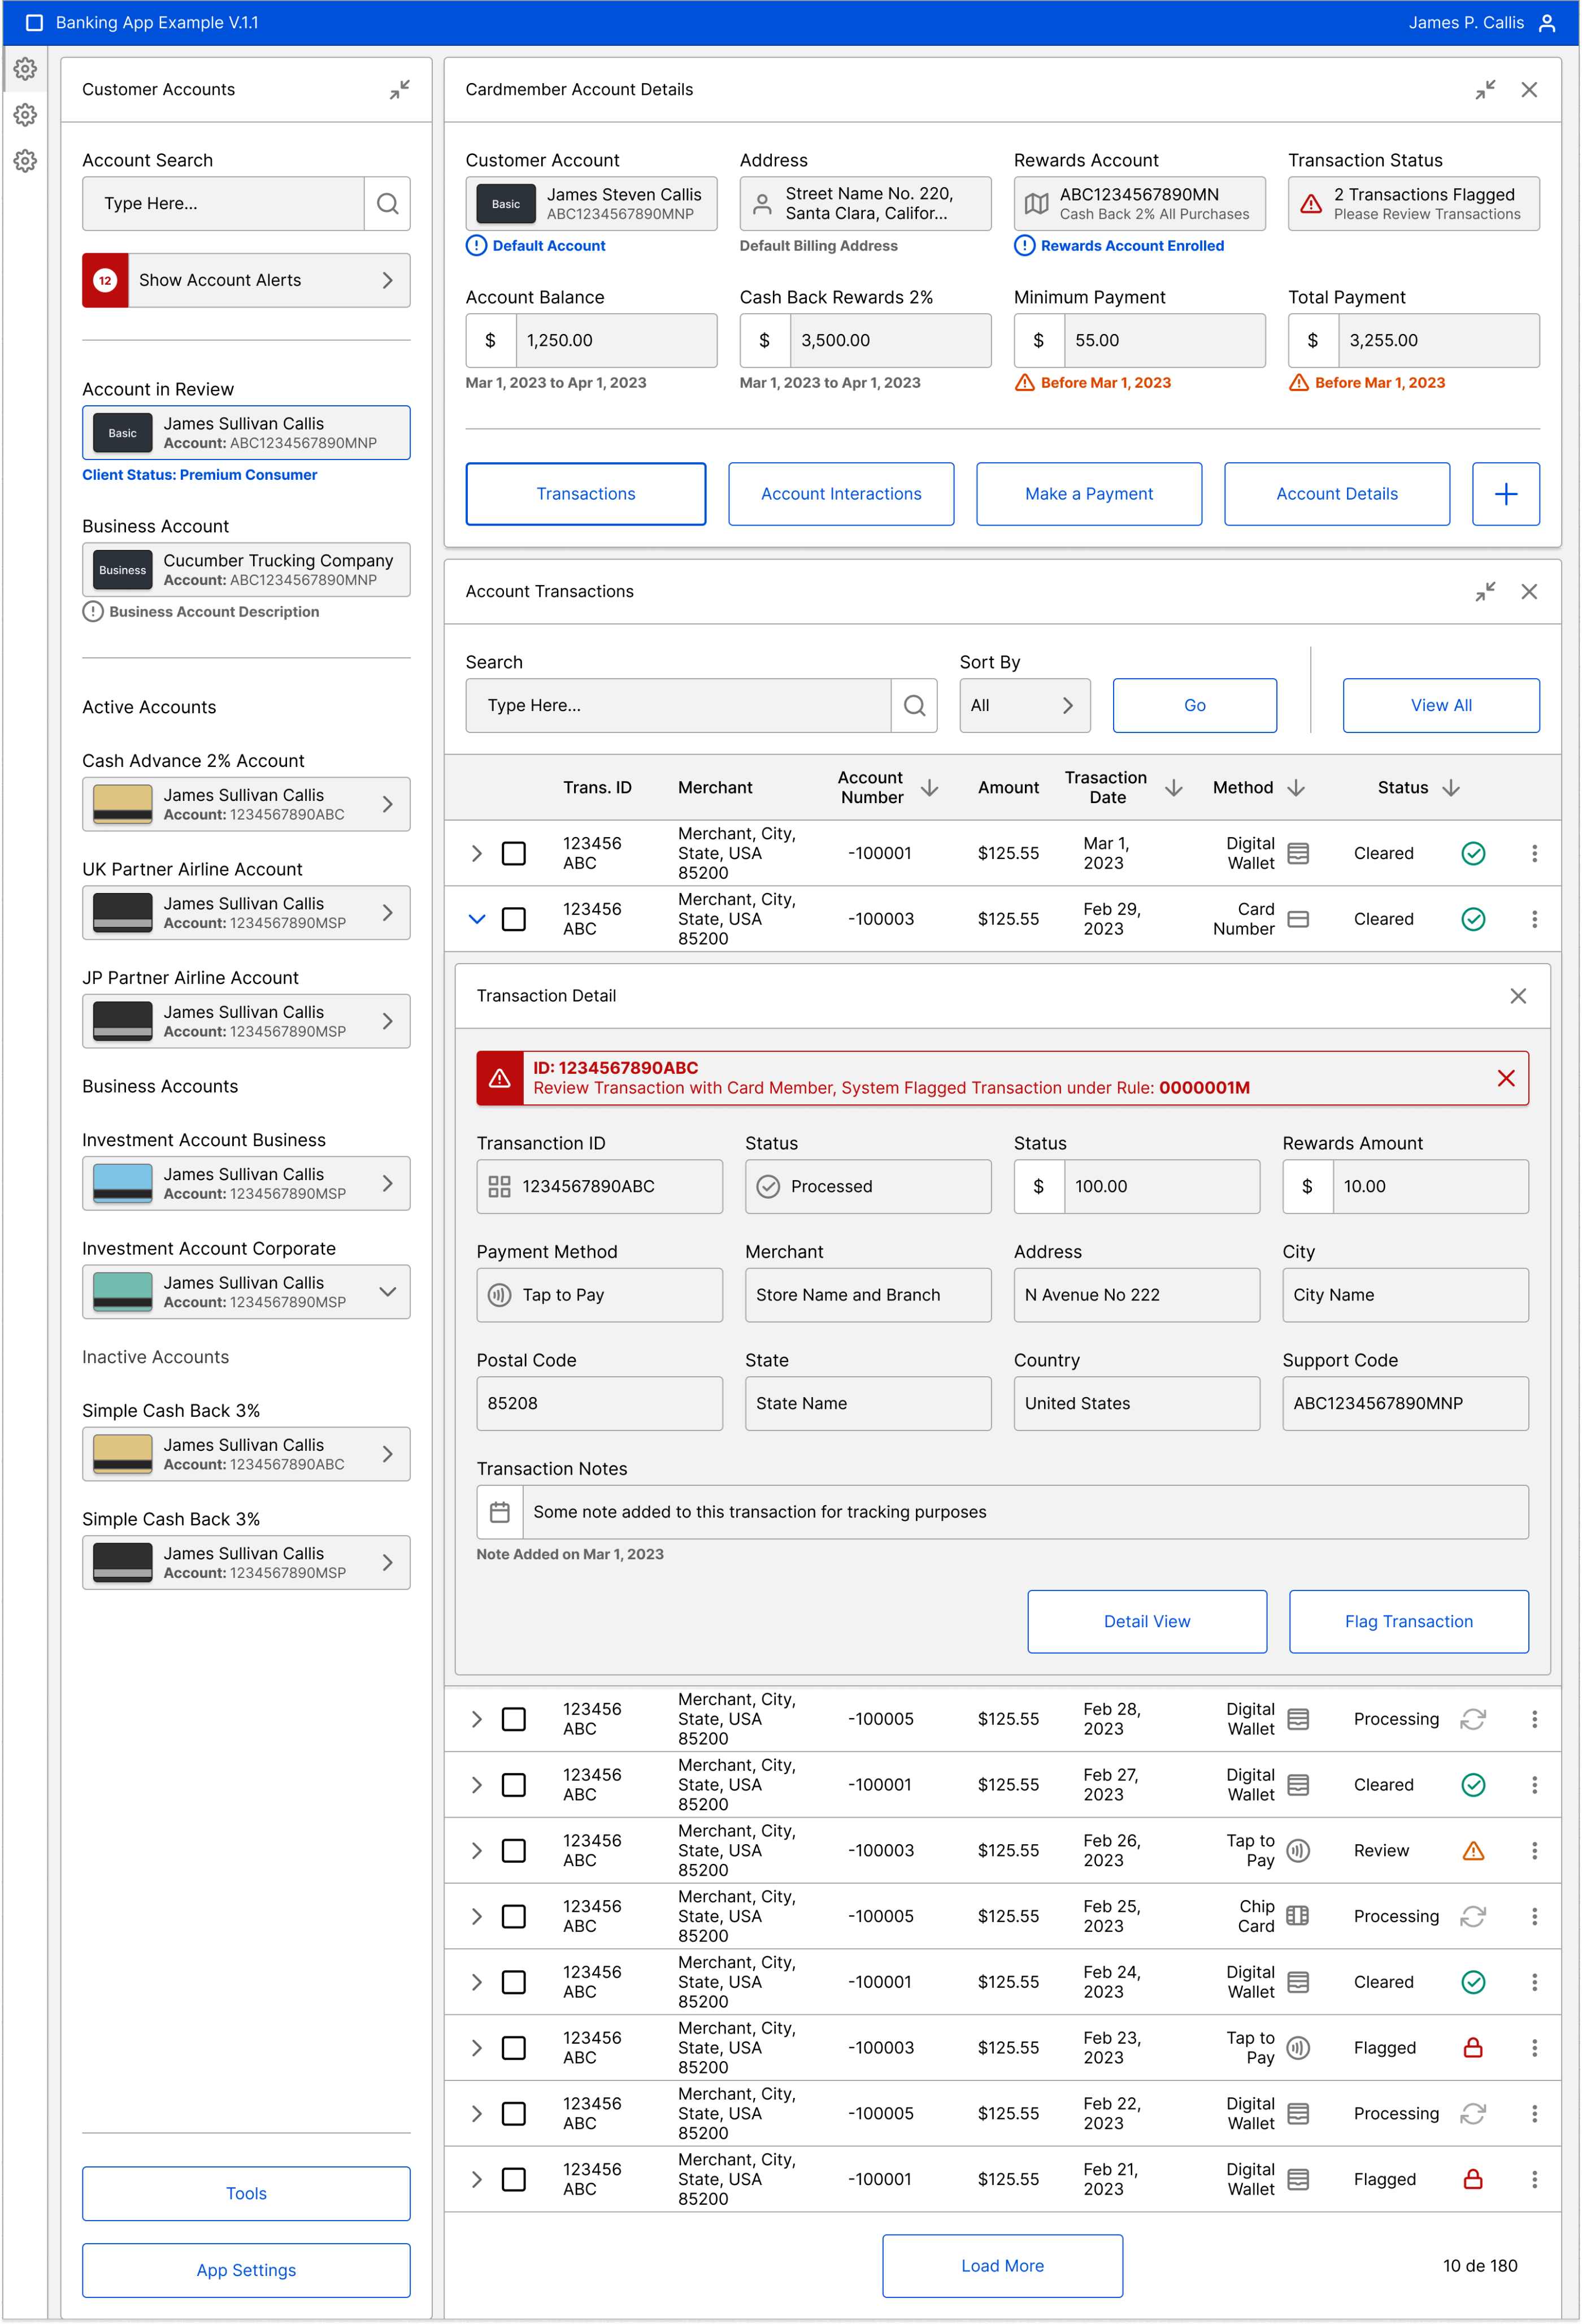Dismiss the red flagged transaction alert banner
This screenshot has height=2324, width=1582.
(1505, 1079)
